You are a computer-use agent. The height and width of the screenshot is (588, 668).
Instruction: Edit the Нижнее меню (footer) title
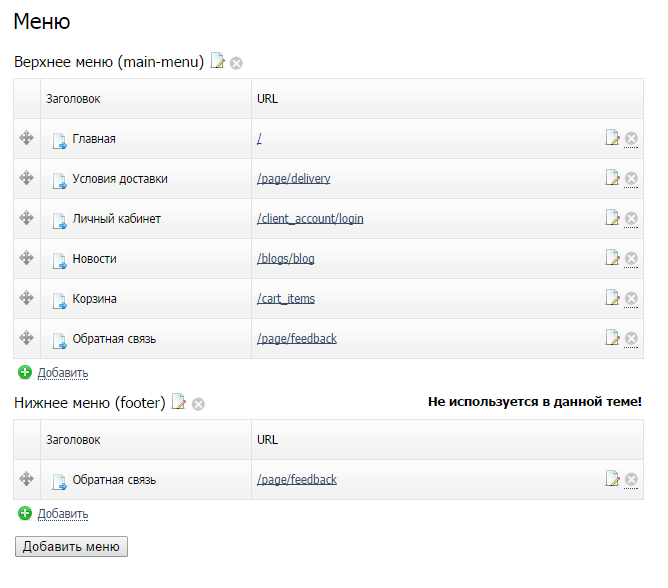click(x=179, y=401)
